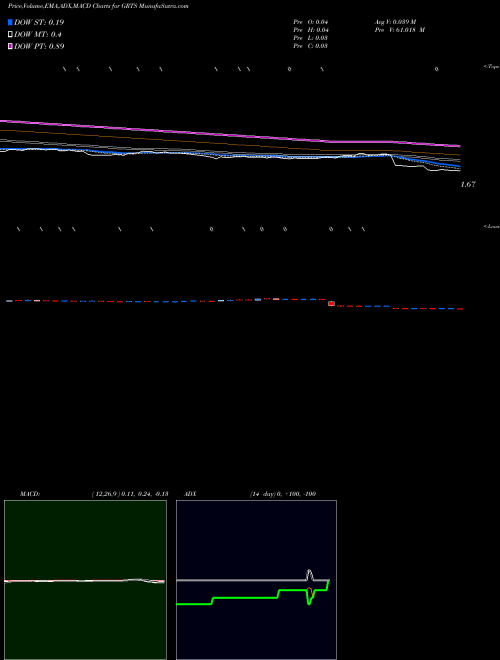Open the dark blue ADX chart panel

click(x=256, y=580)
